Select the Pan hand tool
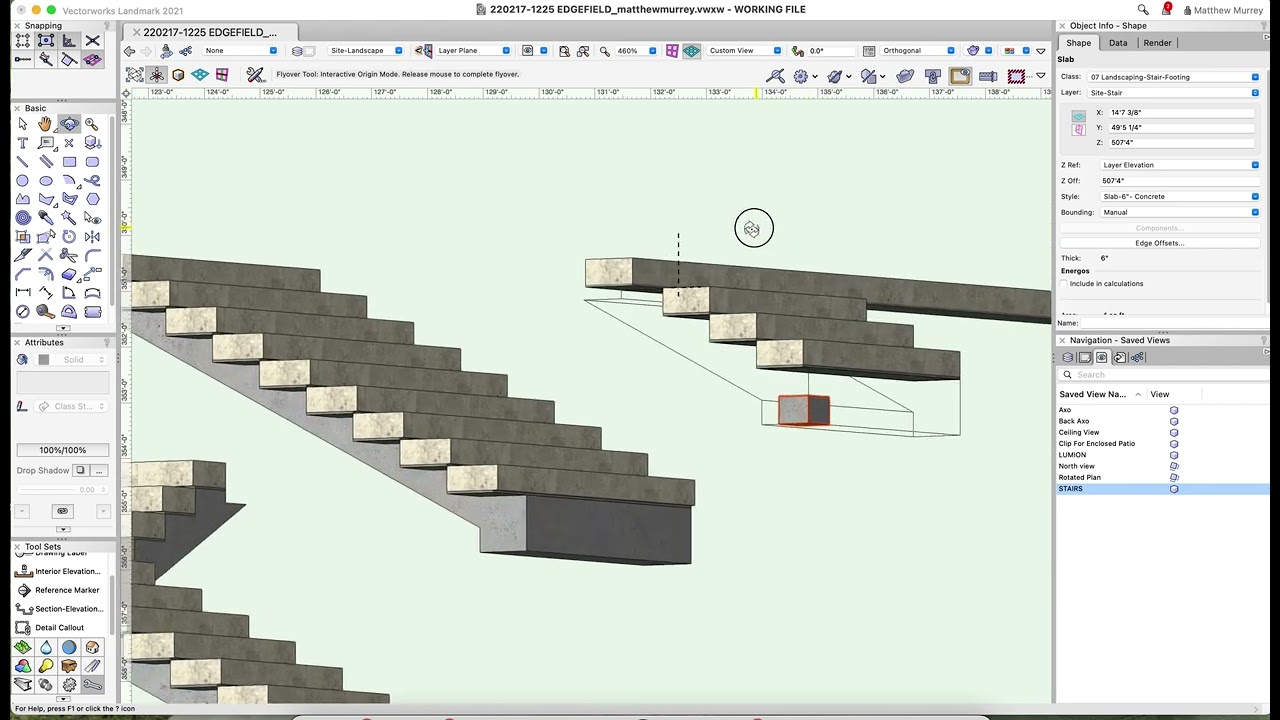This screenshot has height=720, width=1280. (x=45, y=124)
